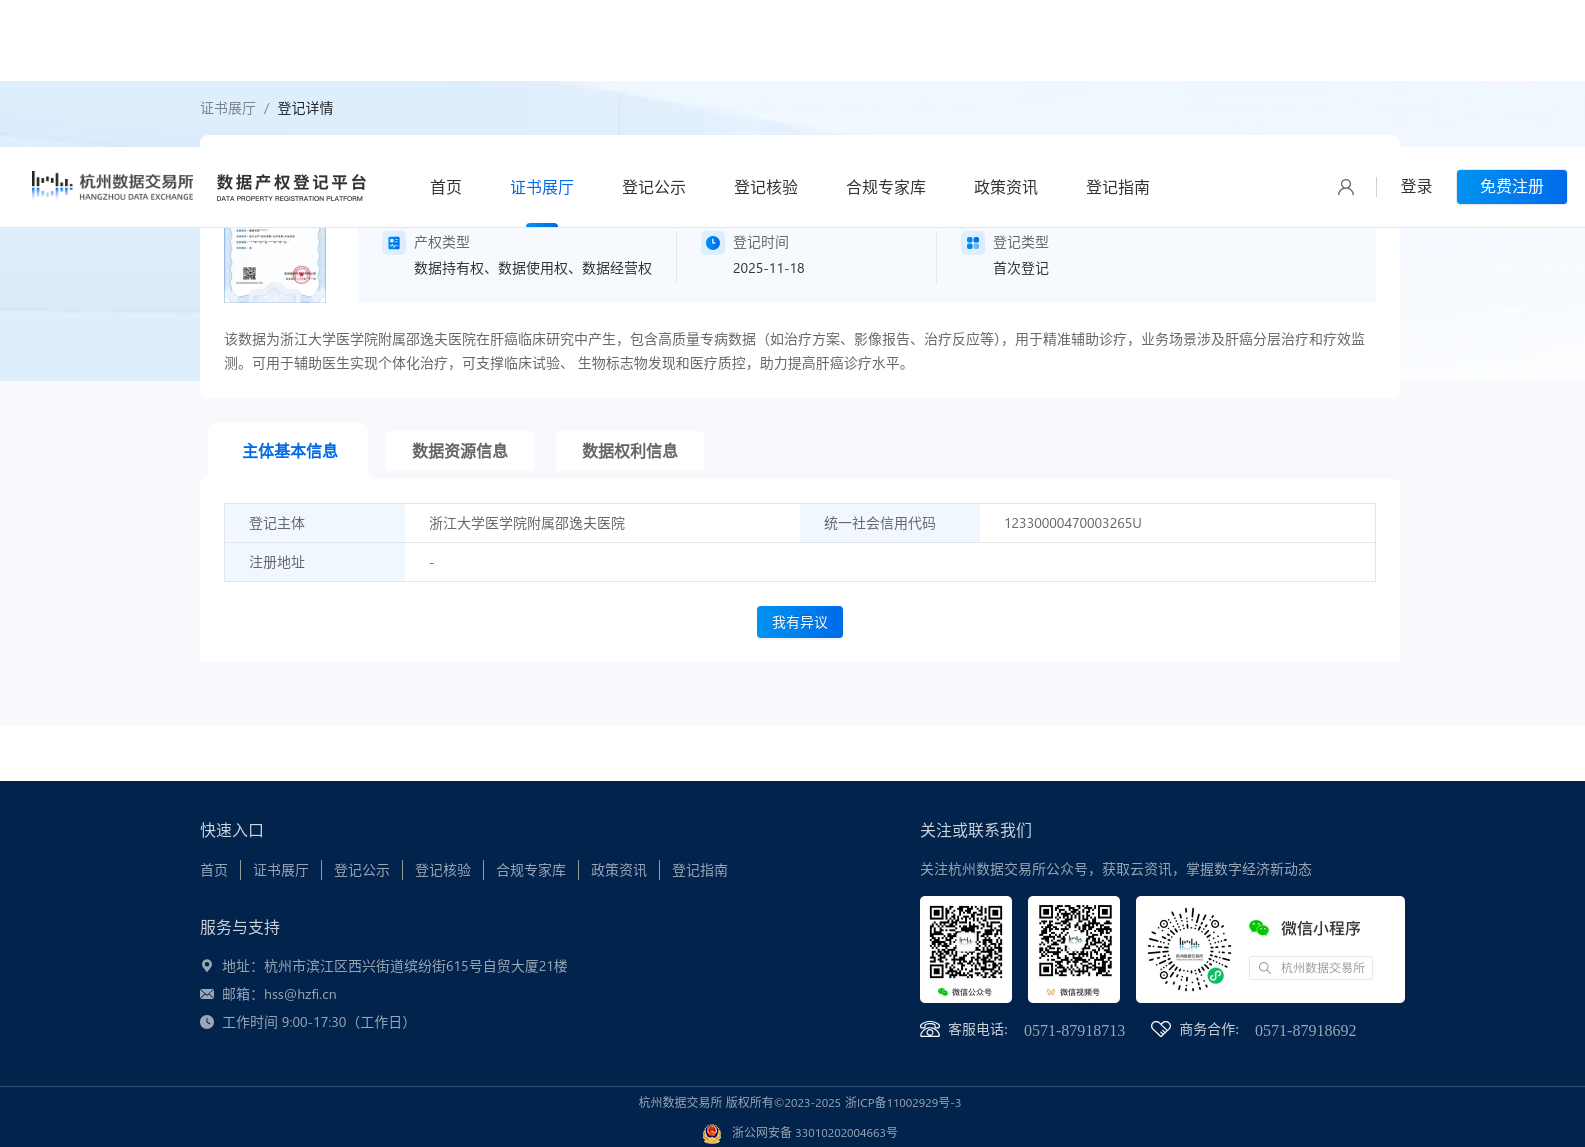Click the footer 证书展厅 link
The height and width of the screenshot is (1147, 1585).
pos(281,870)
